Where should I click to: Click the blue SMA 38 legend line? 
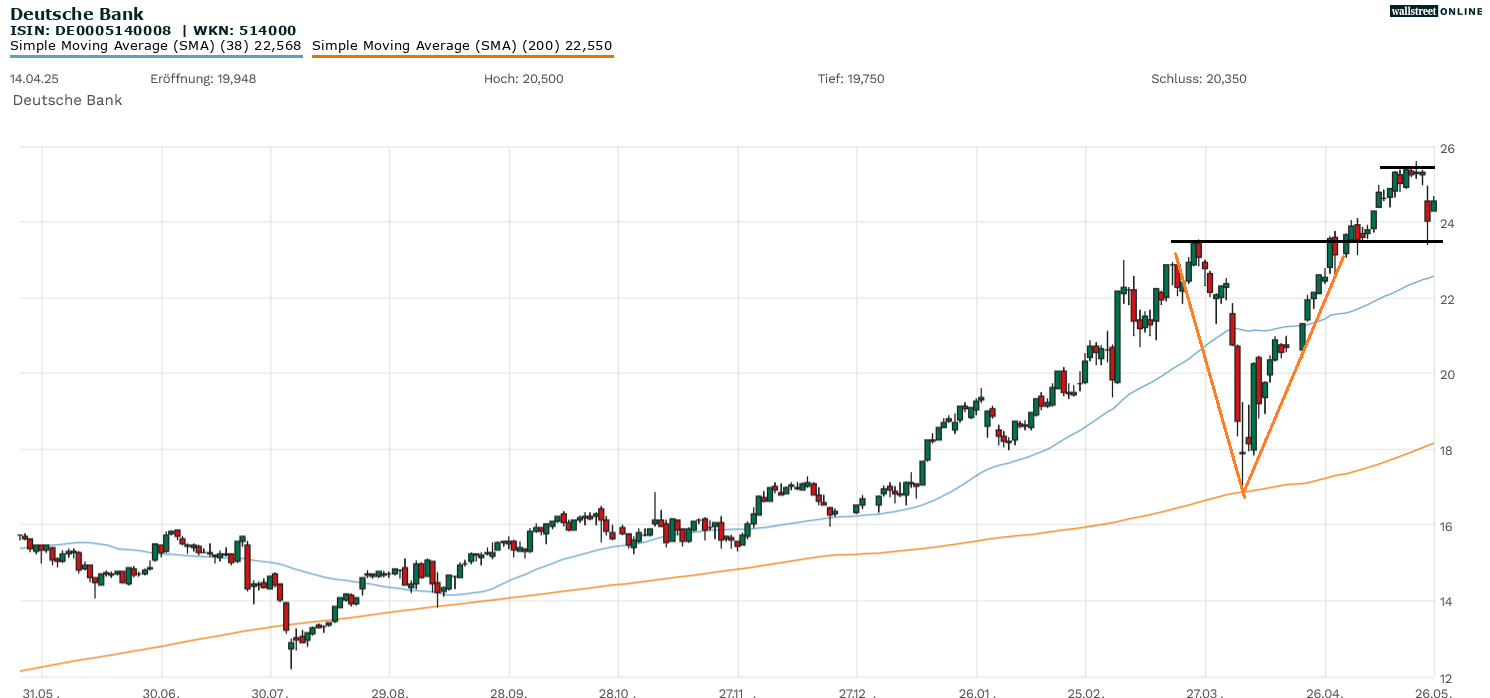coord(155,56)
